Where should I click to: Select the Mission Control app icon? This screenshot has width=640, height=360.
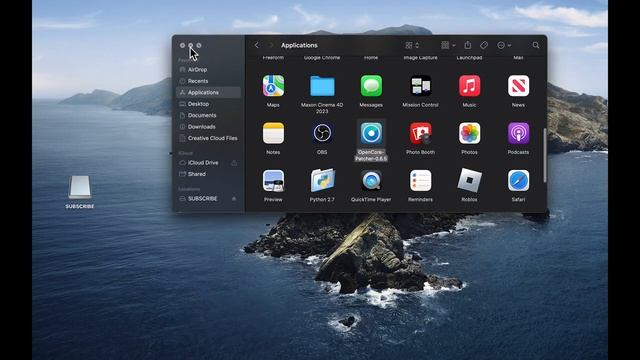click(x=420, y=86)
